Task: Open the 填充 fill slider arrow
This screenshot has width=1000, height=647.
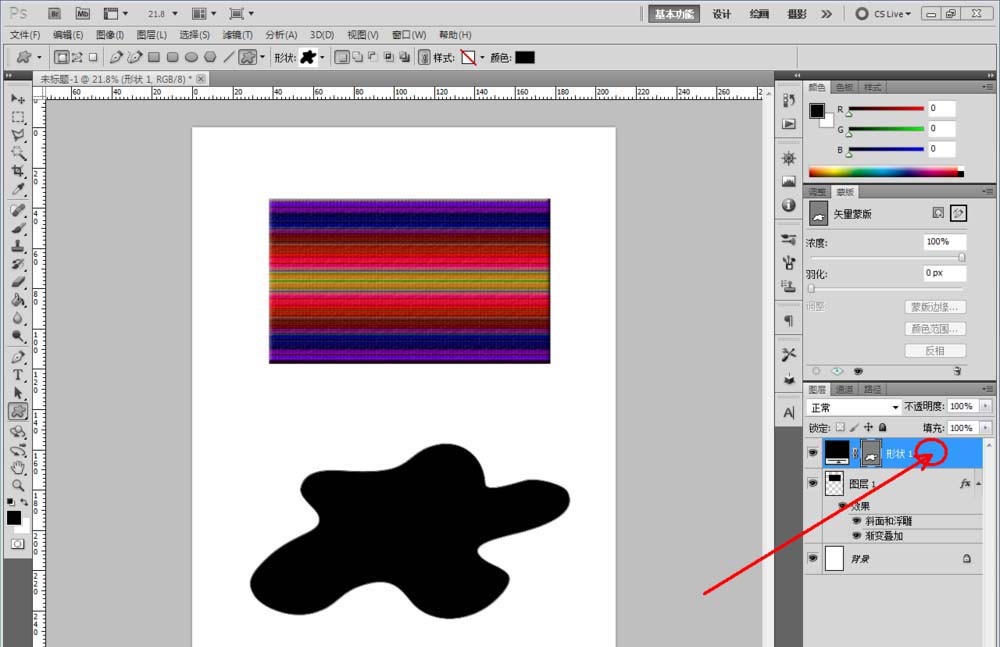Action: pos(985,428)
